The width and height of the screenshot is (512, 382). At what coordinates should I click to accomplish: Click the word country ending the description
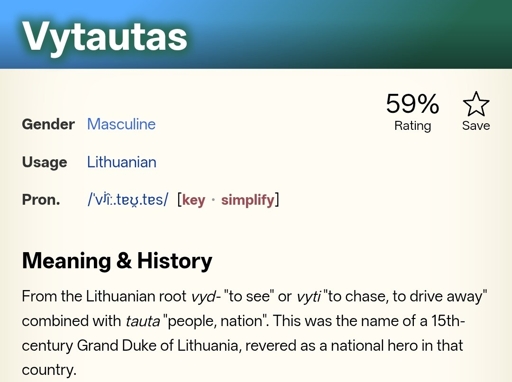(49, 370)
